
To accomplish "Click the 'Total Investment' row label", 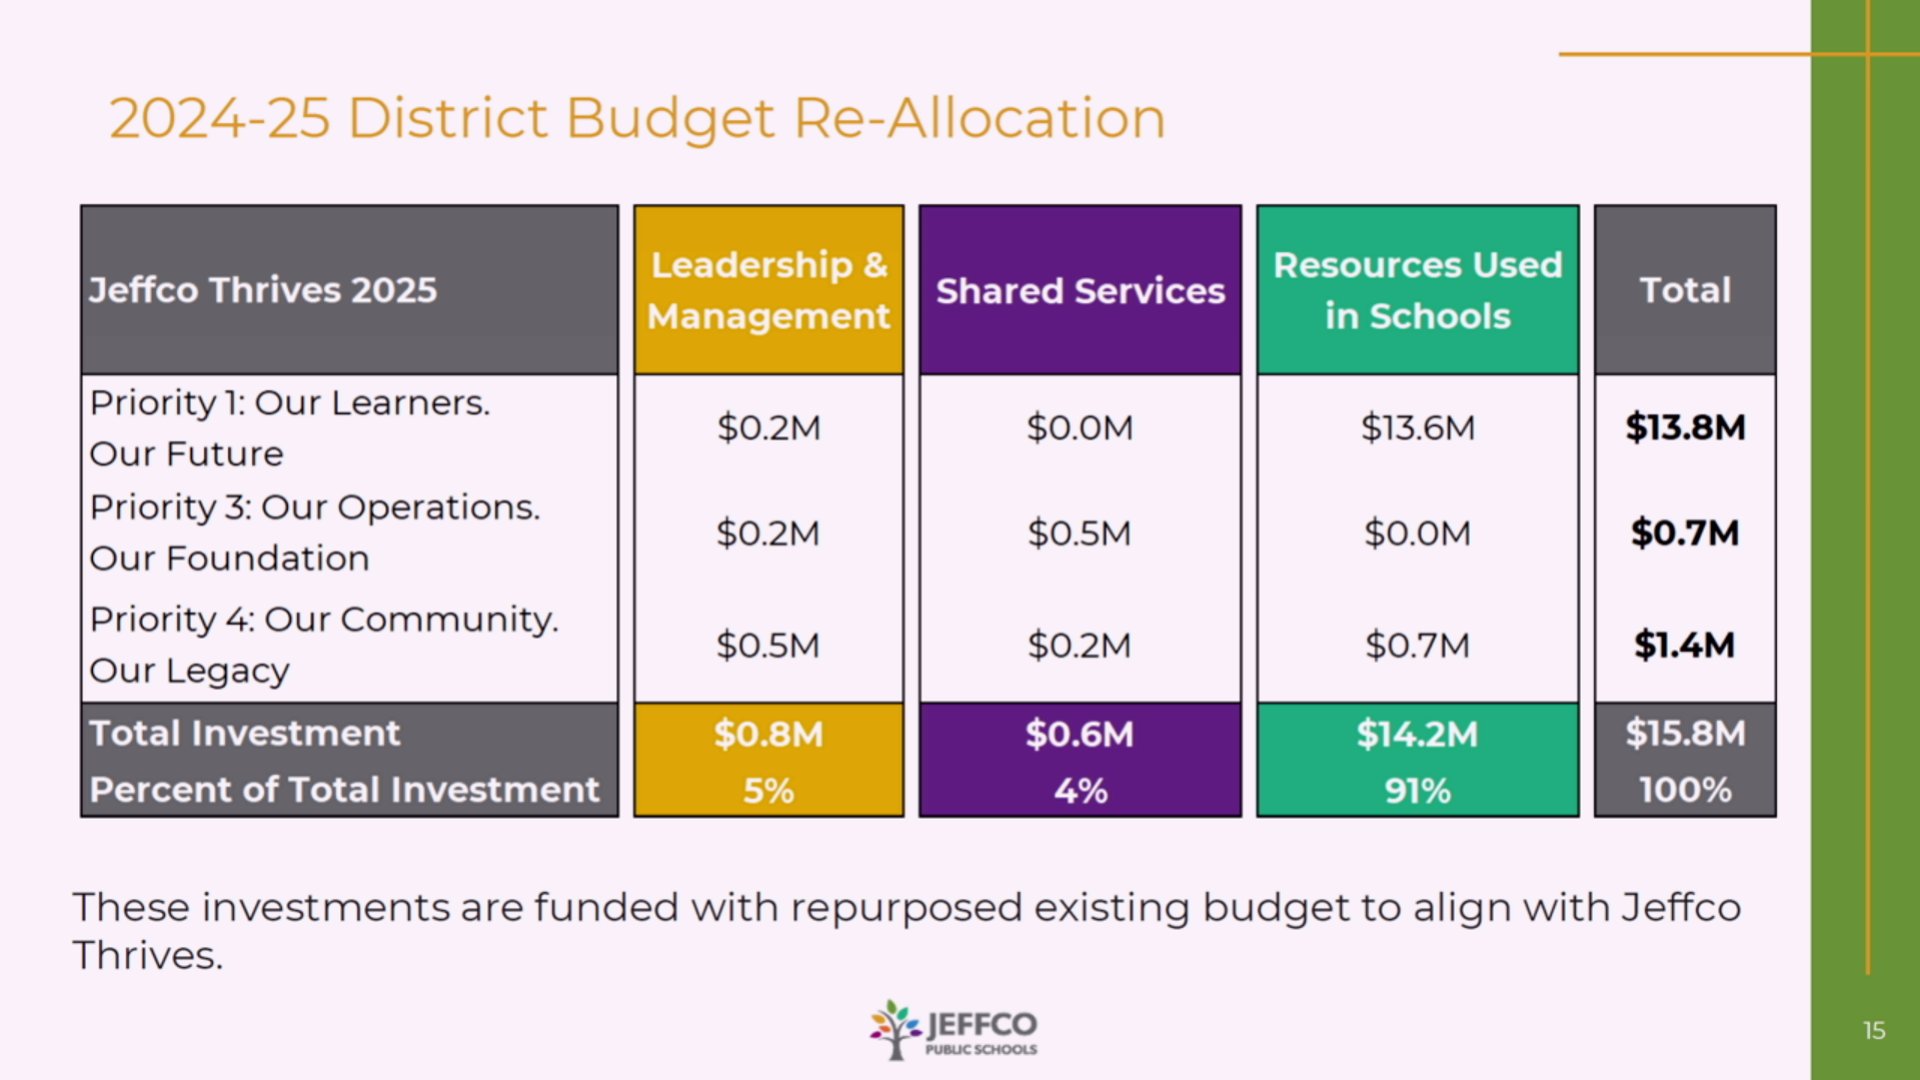I will pos(245,733).
